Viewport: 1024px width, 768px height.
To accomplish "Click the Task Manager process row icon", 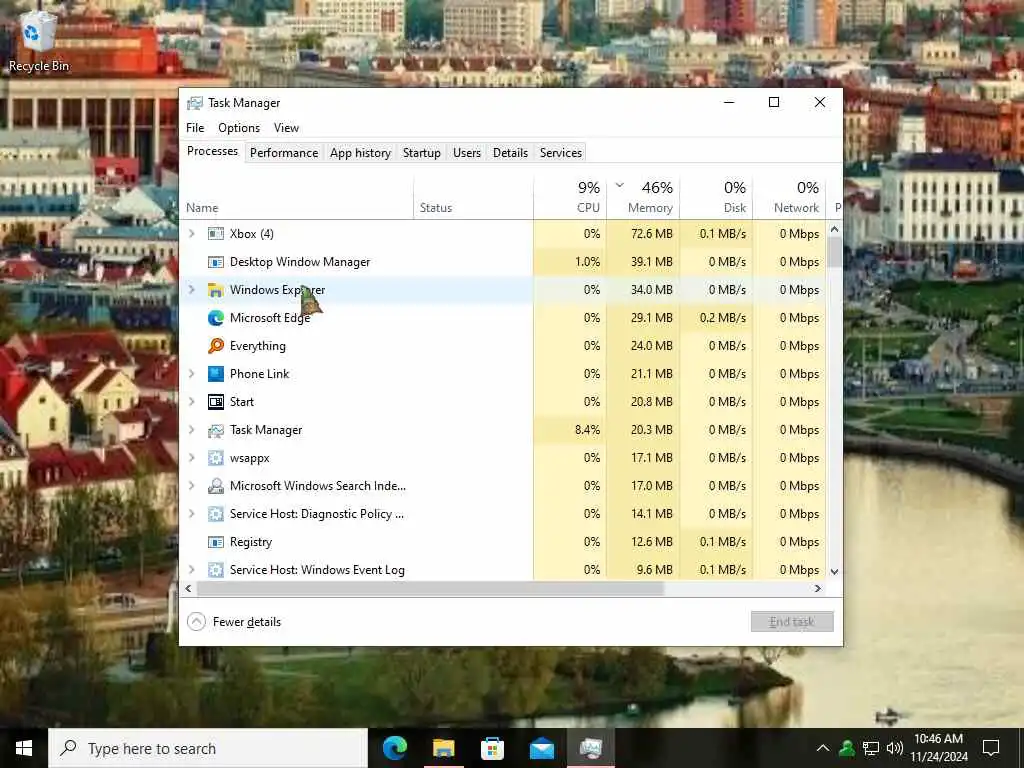I will tap(216, 430).
